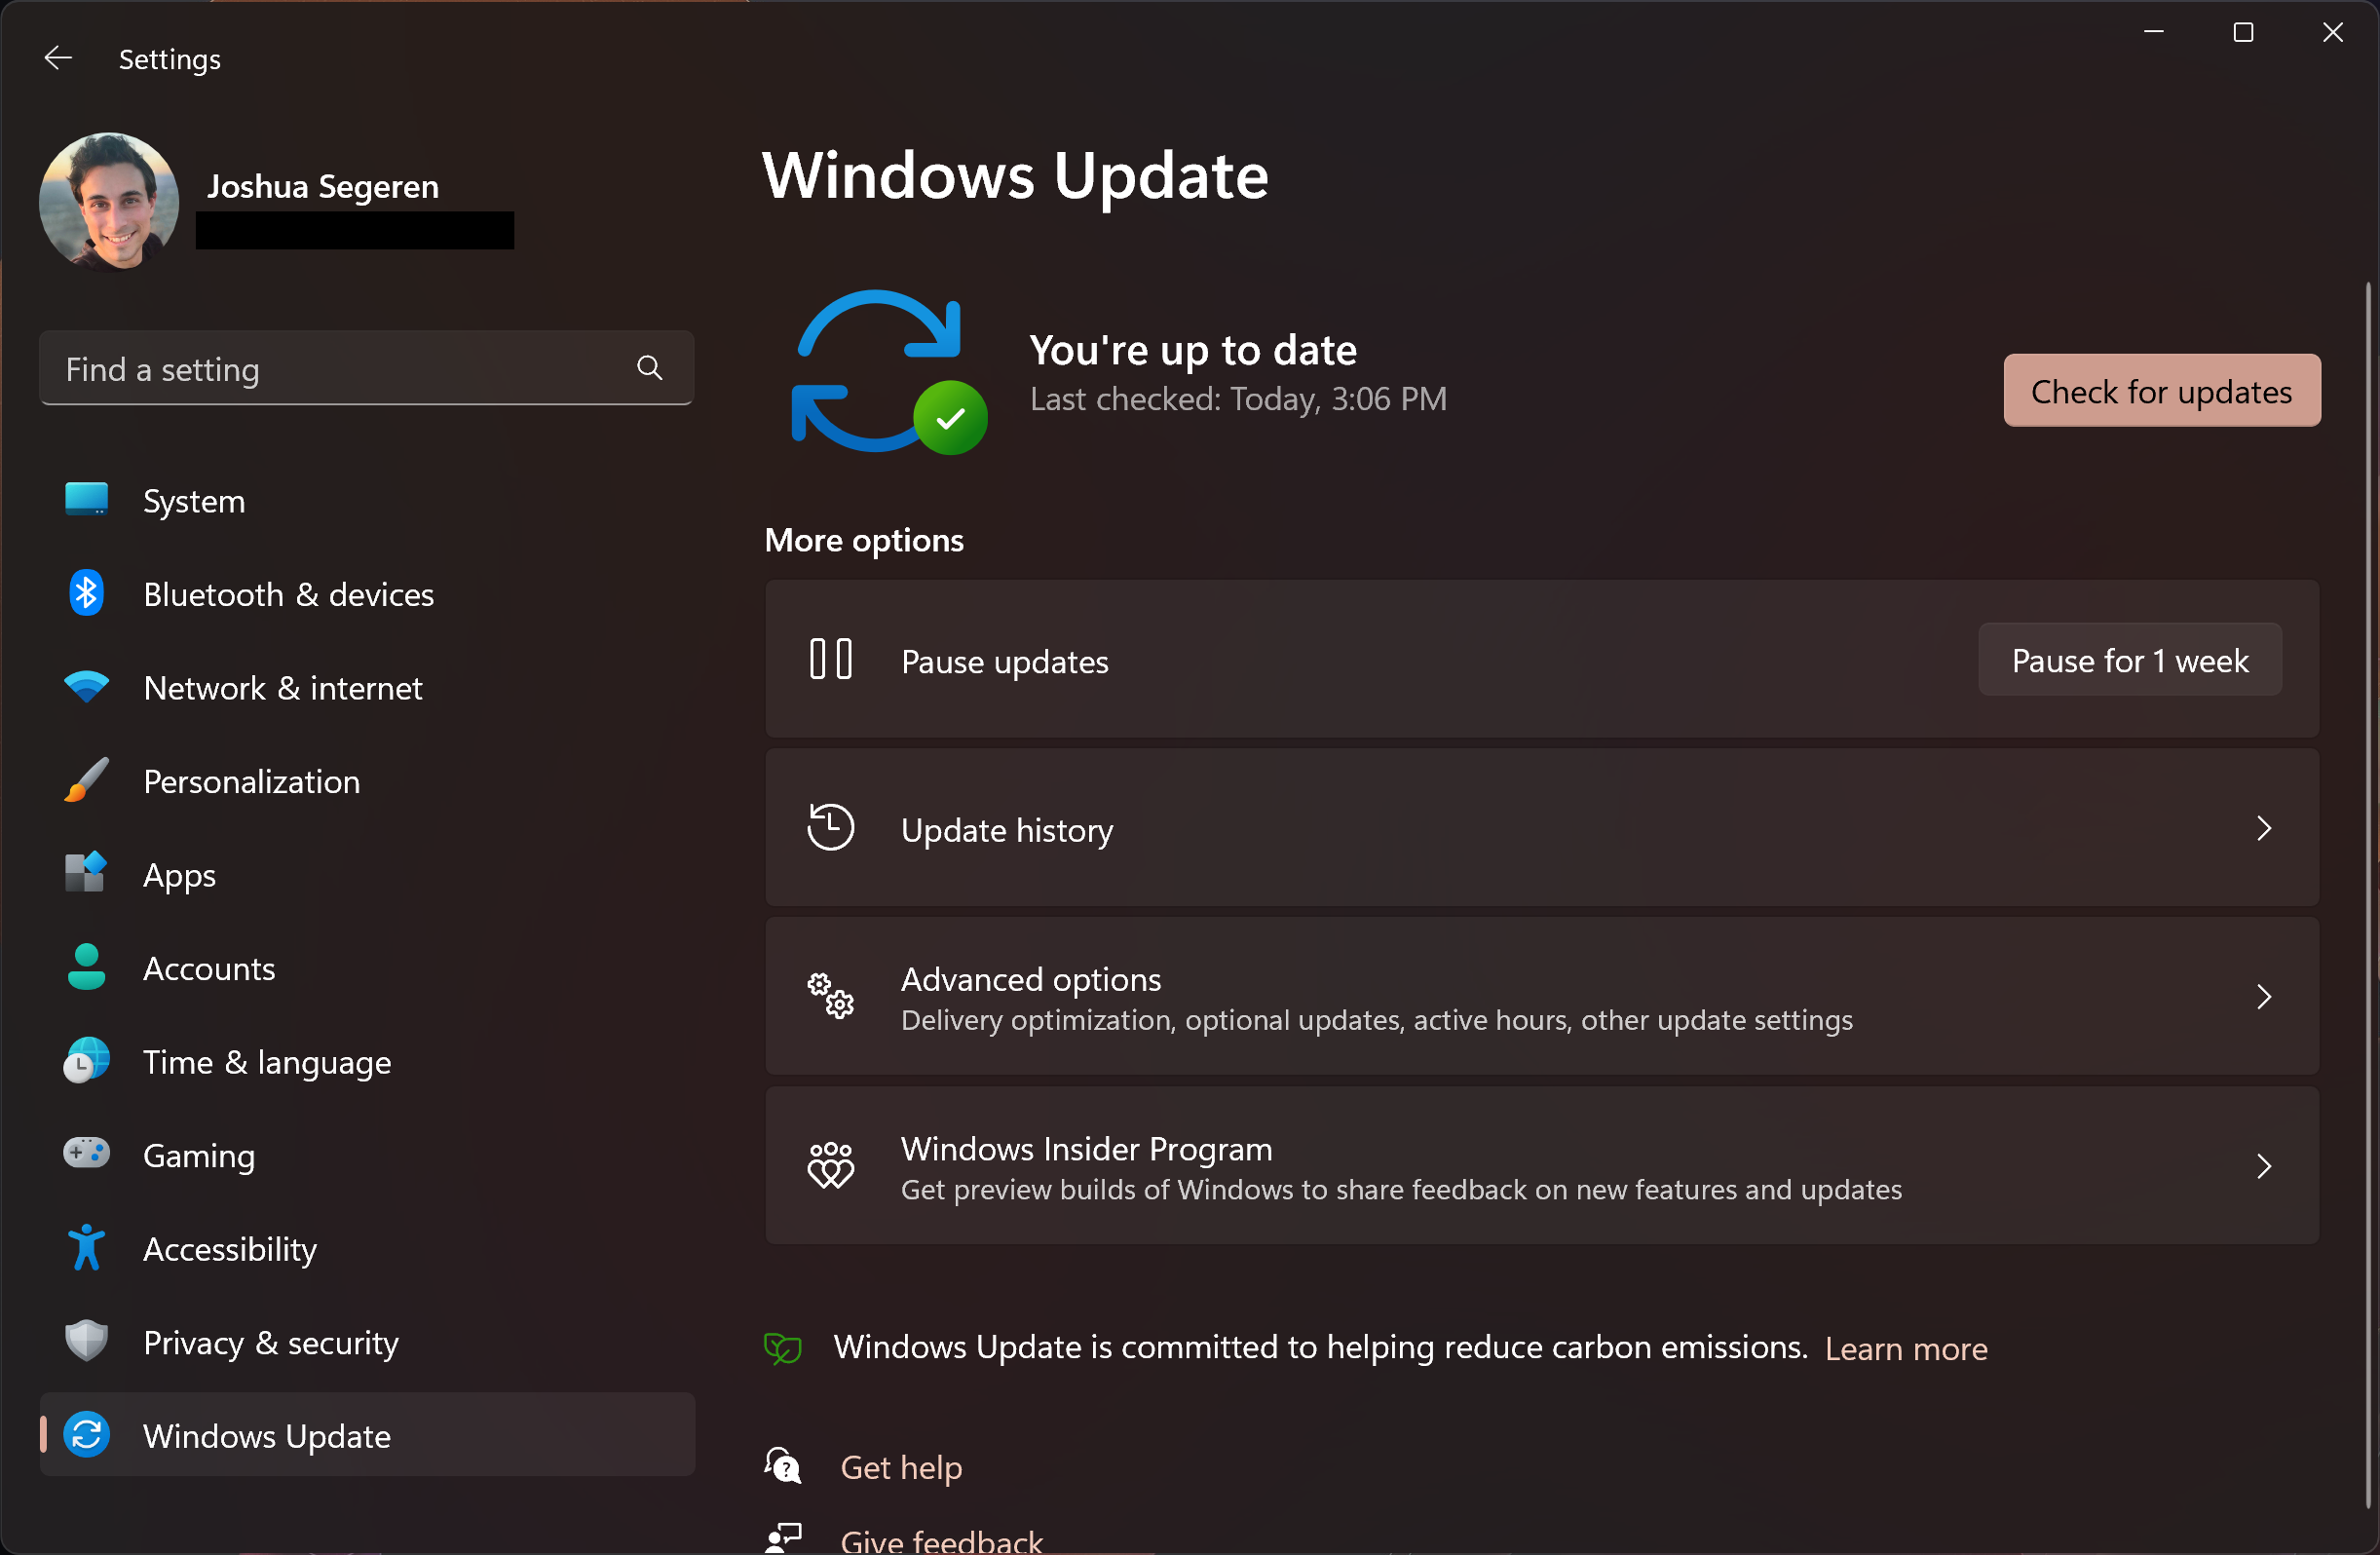
Task: Select Personalization in sidebar
Action: click(366, 781)
